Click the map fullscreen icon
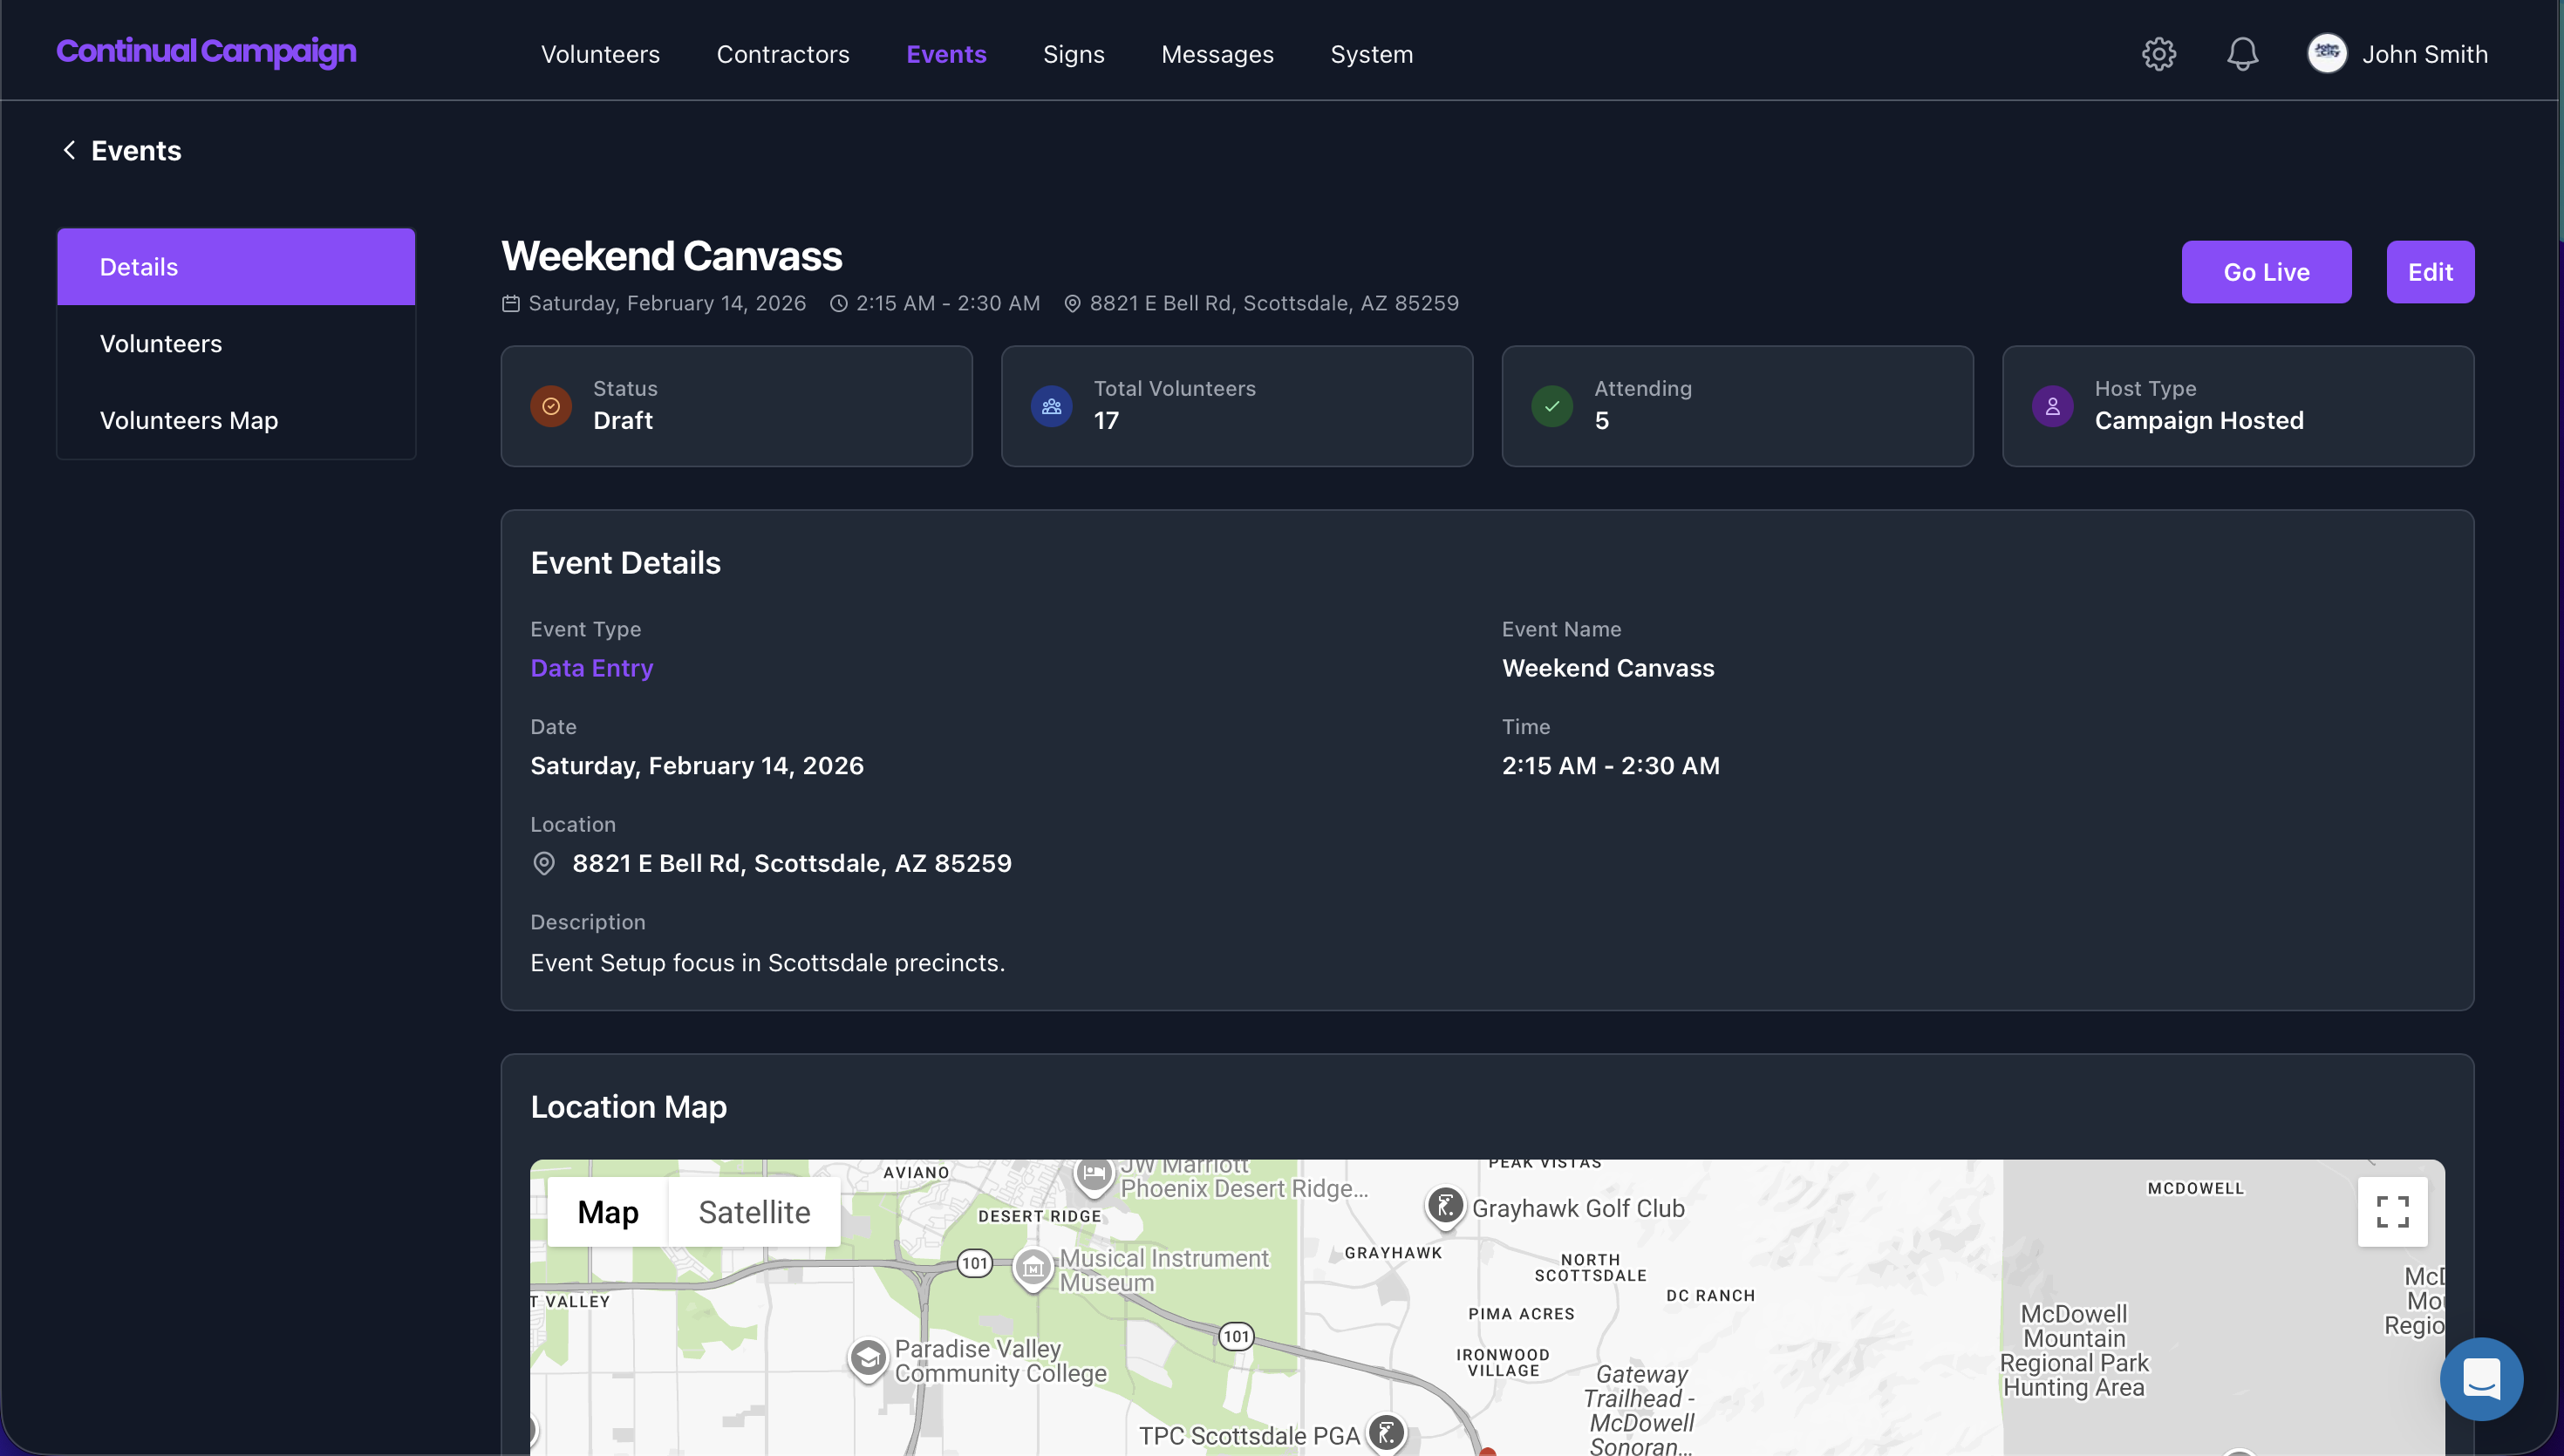Screen dimensions: 2564x1456 tap(2391, 1211)
